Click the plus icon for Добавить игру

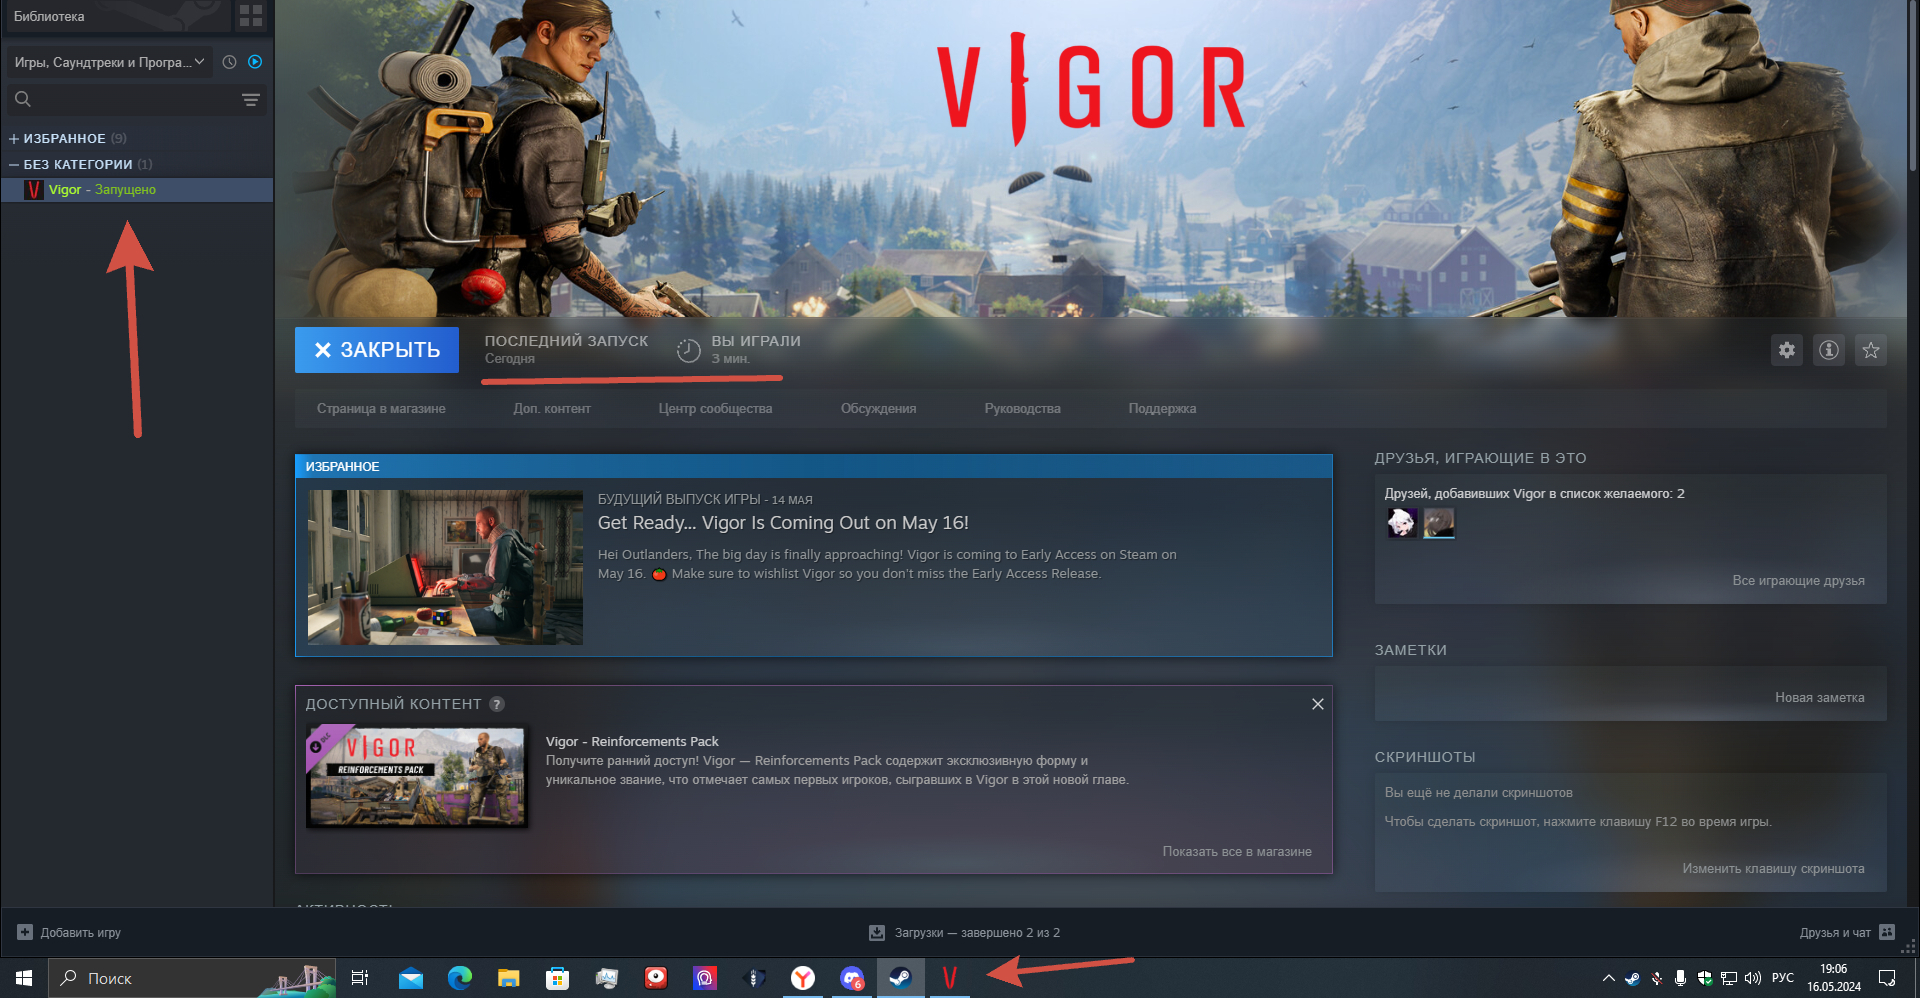pyautogui.click(x=25, y=932)
